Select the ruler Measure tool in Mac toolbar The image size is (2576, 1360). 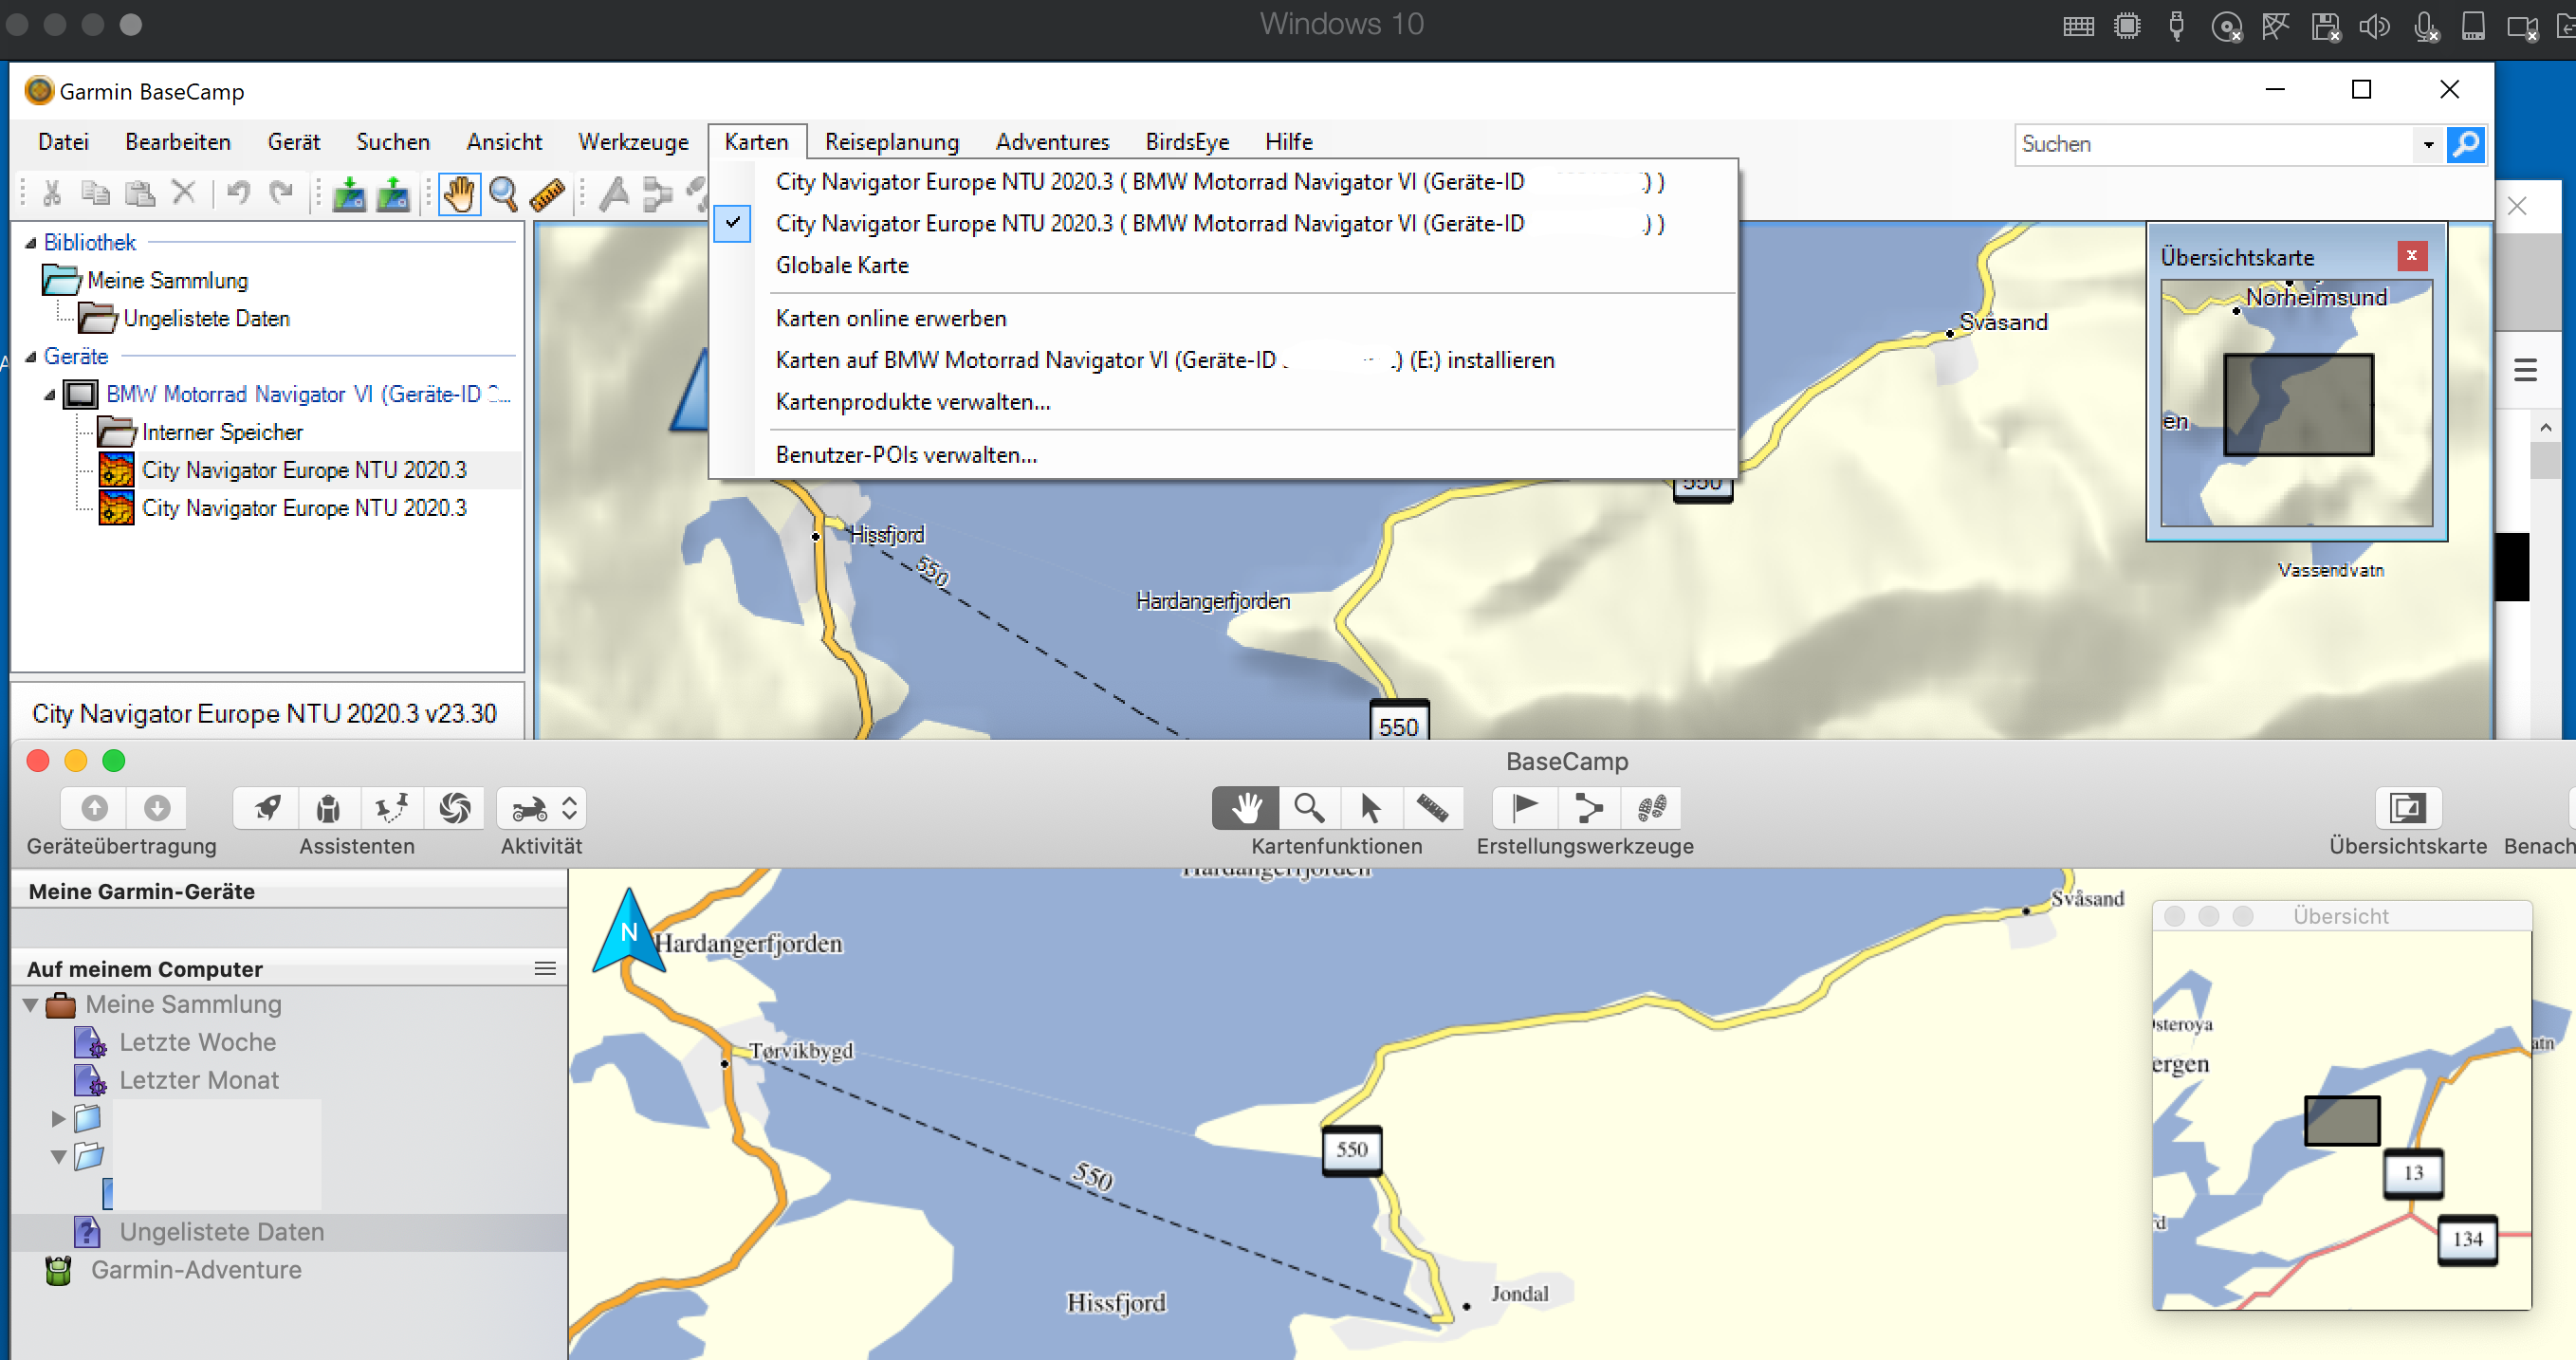(x=1432, y=807)
